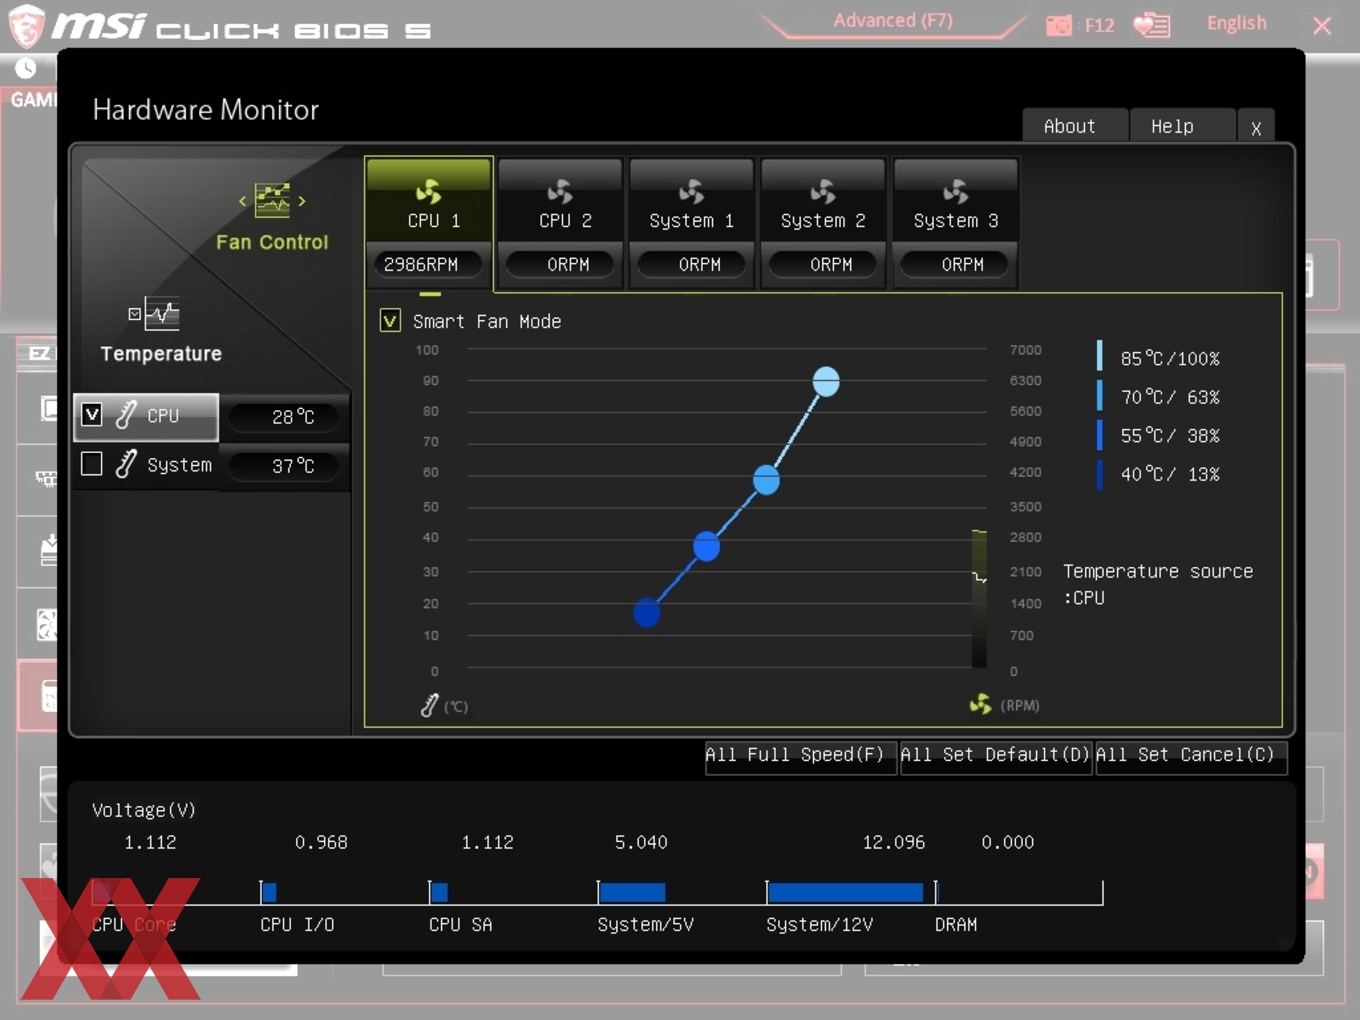Click the right arrow beside Fan Control
The height and width of the screenshot is (1020, 1360).
tap(302, 201)
